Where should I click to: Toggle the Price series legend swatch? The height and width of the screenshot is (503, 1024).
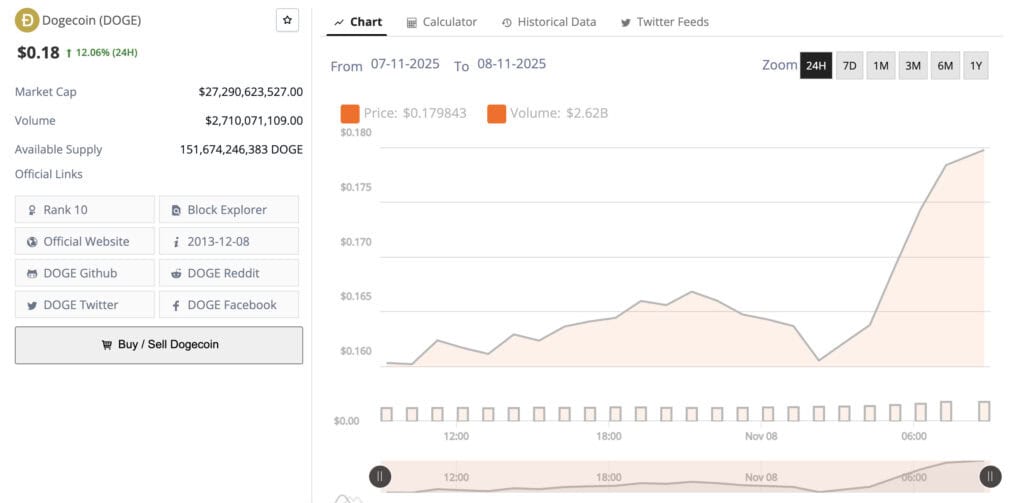(x=350, y=113)
